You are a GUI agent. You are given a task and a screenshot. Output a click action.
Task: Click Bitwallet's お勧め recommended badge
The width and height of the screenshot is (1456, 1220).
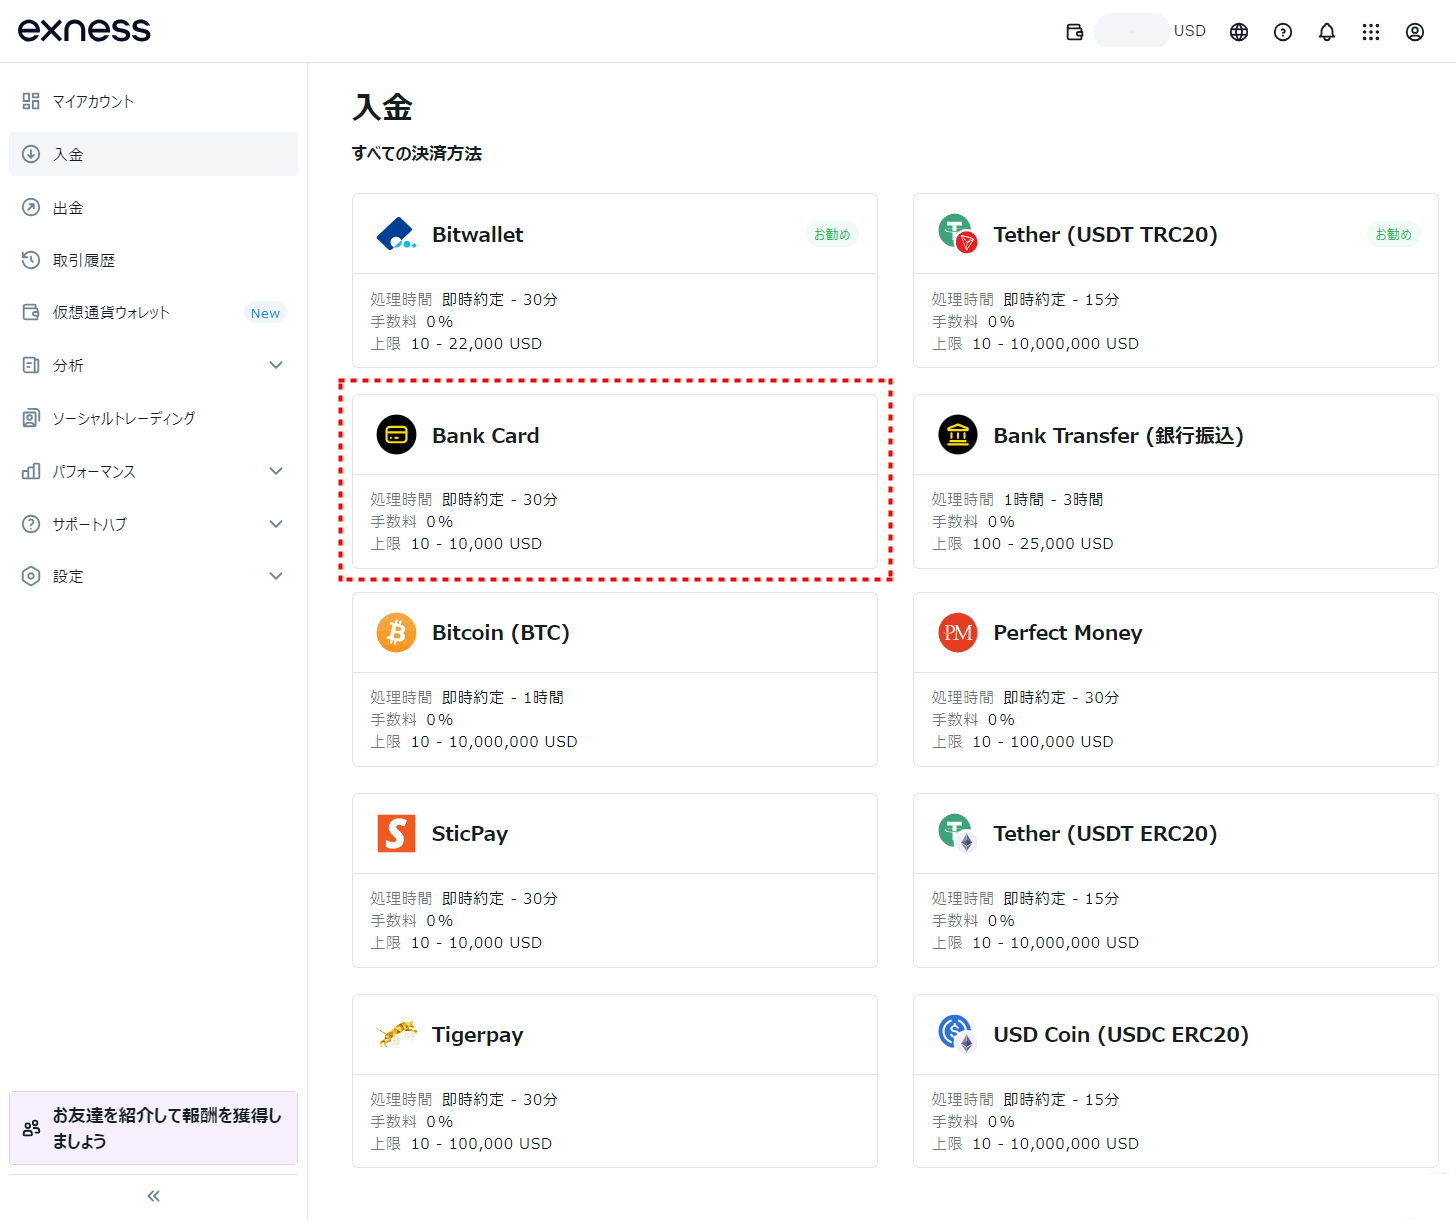832,234
